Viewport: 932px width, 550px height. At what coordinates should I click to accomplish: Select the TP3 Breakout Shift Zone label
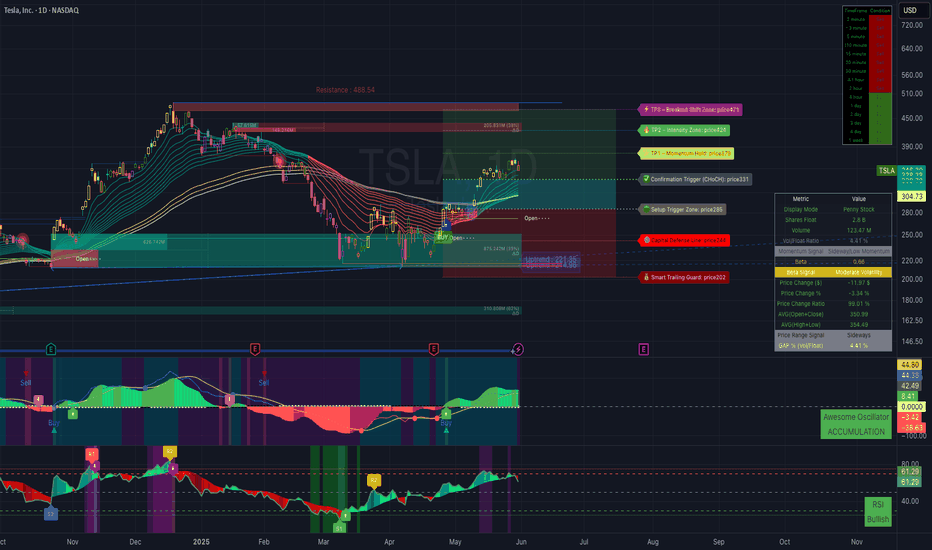coord(690,109)
